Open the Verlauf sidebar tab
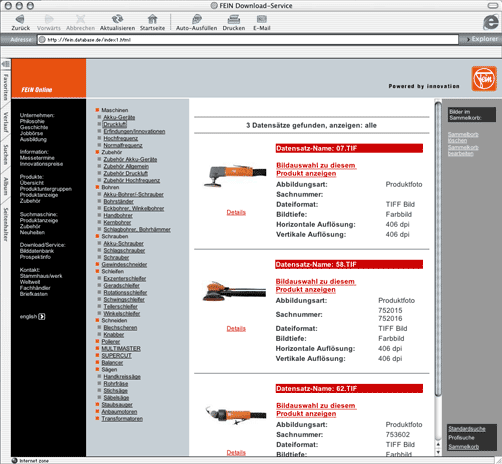Image resolution: width=502 pixels, height=464 pixels. coord(6,122)
